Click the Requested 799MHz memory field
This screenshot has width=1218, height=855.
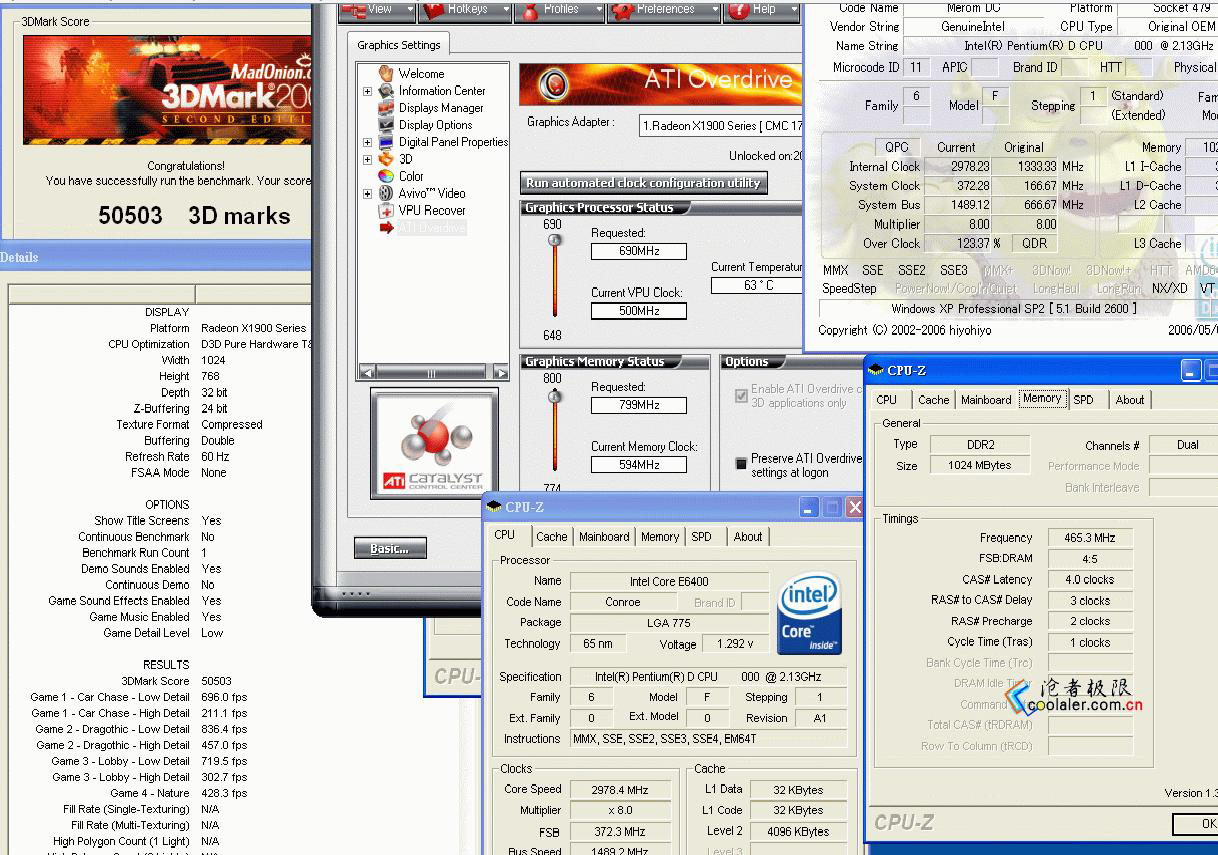tap(639, 405)
